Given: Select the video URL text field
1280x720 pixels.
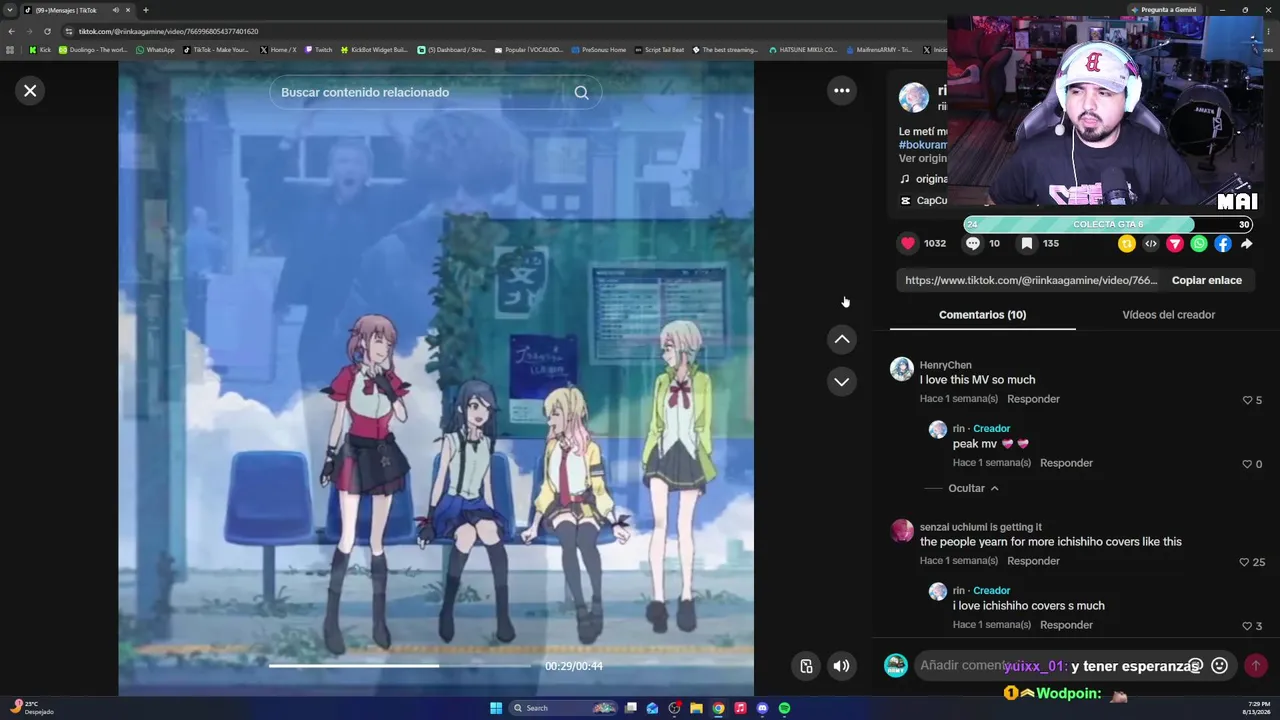Looking at the screenshot, I should tap(1031, 281).
